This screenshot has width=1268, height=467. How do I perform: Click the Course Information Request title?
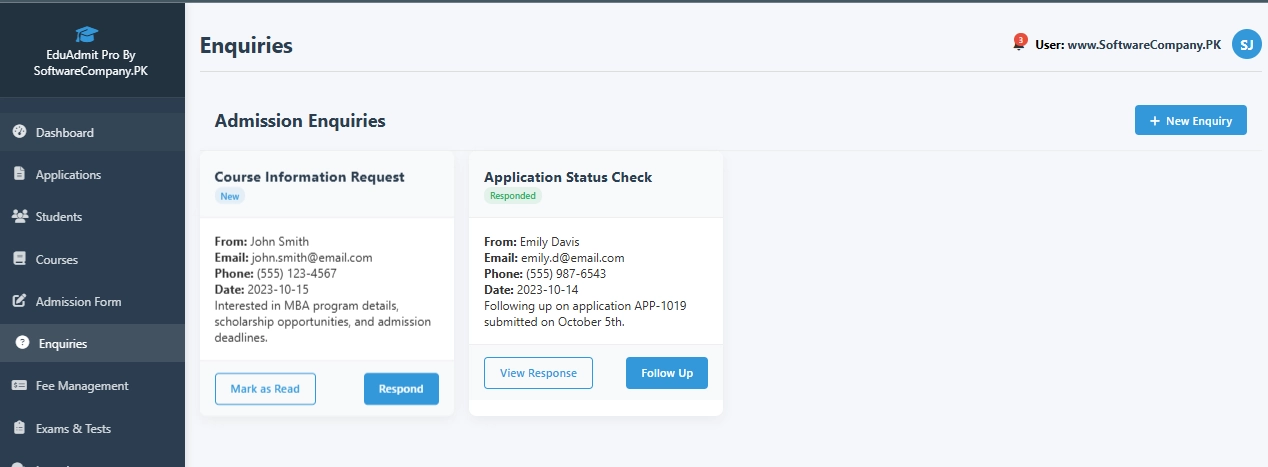(x=310, y=177)
